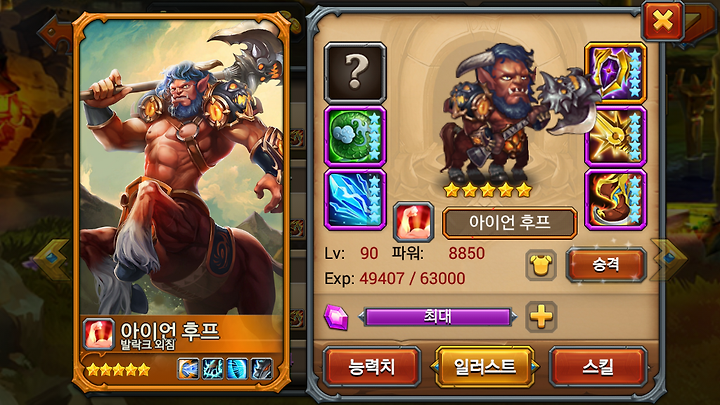This screenshot has width=720, height=405.
Task: Add gems with the yellow plus button
Action: tap(541, 317)
